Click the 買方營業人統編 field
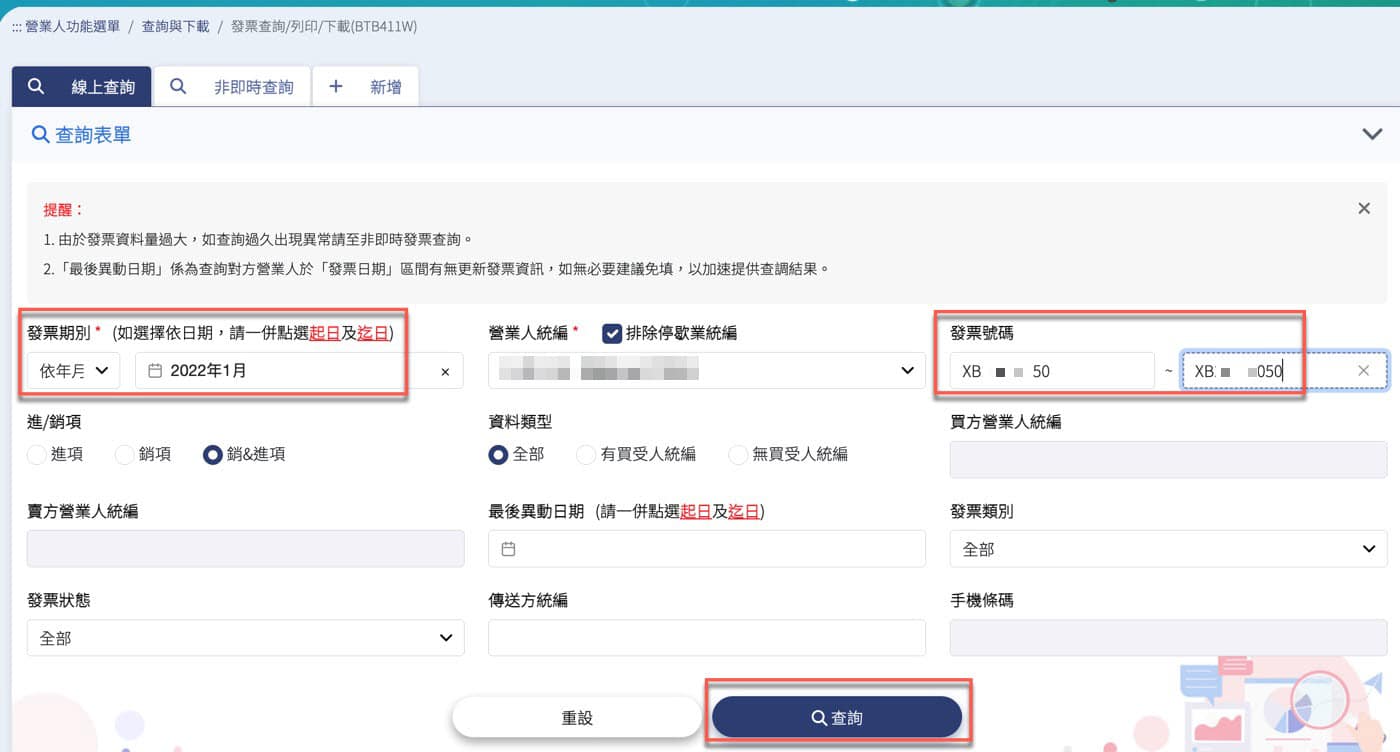 click(1168, 460)
